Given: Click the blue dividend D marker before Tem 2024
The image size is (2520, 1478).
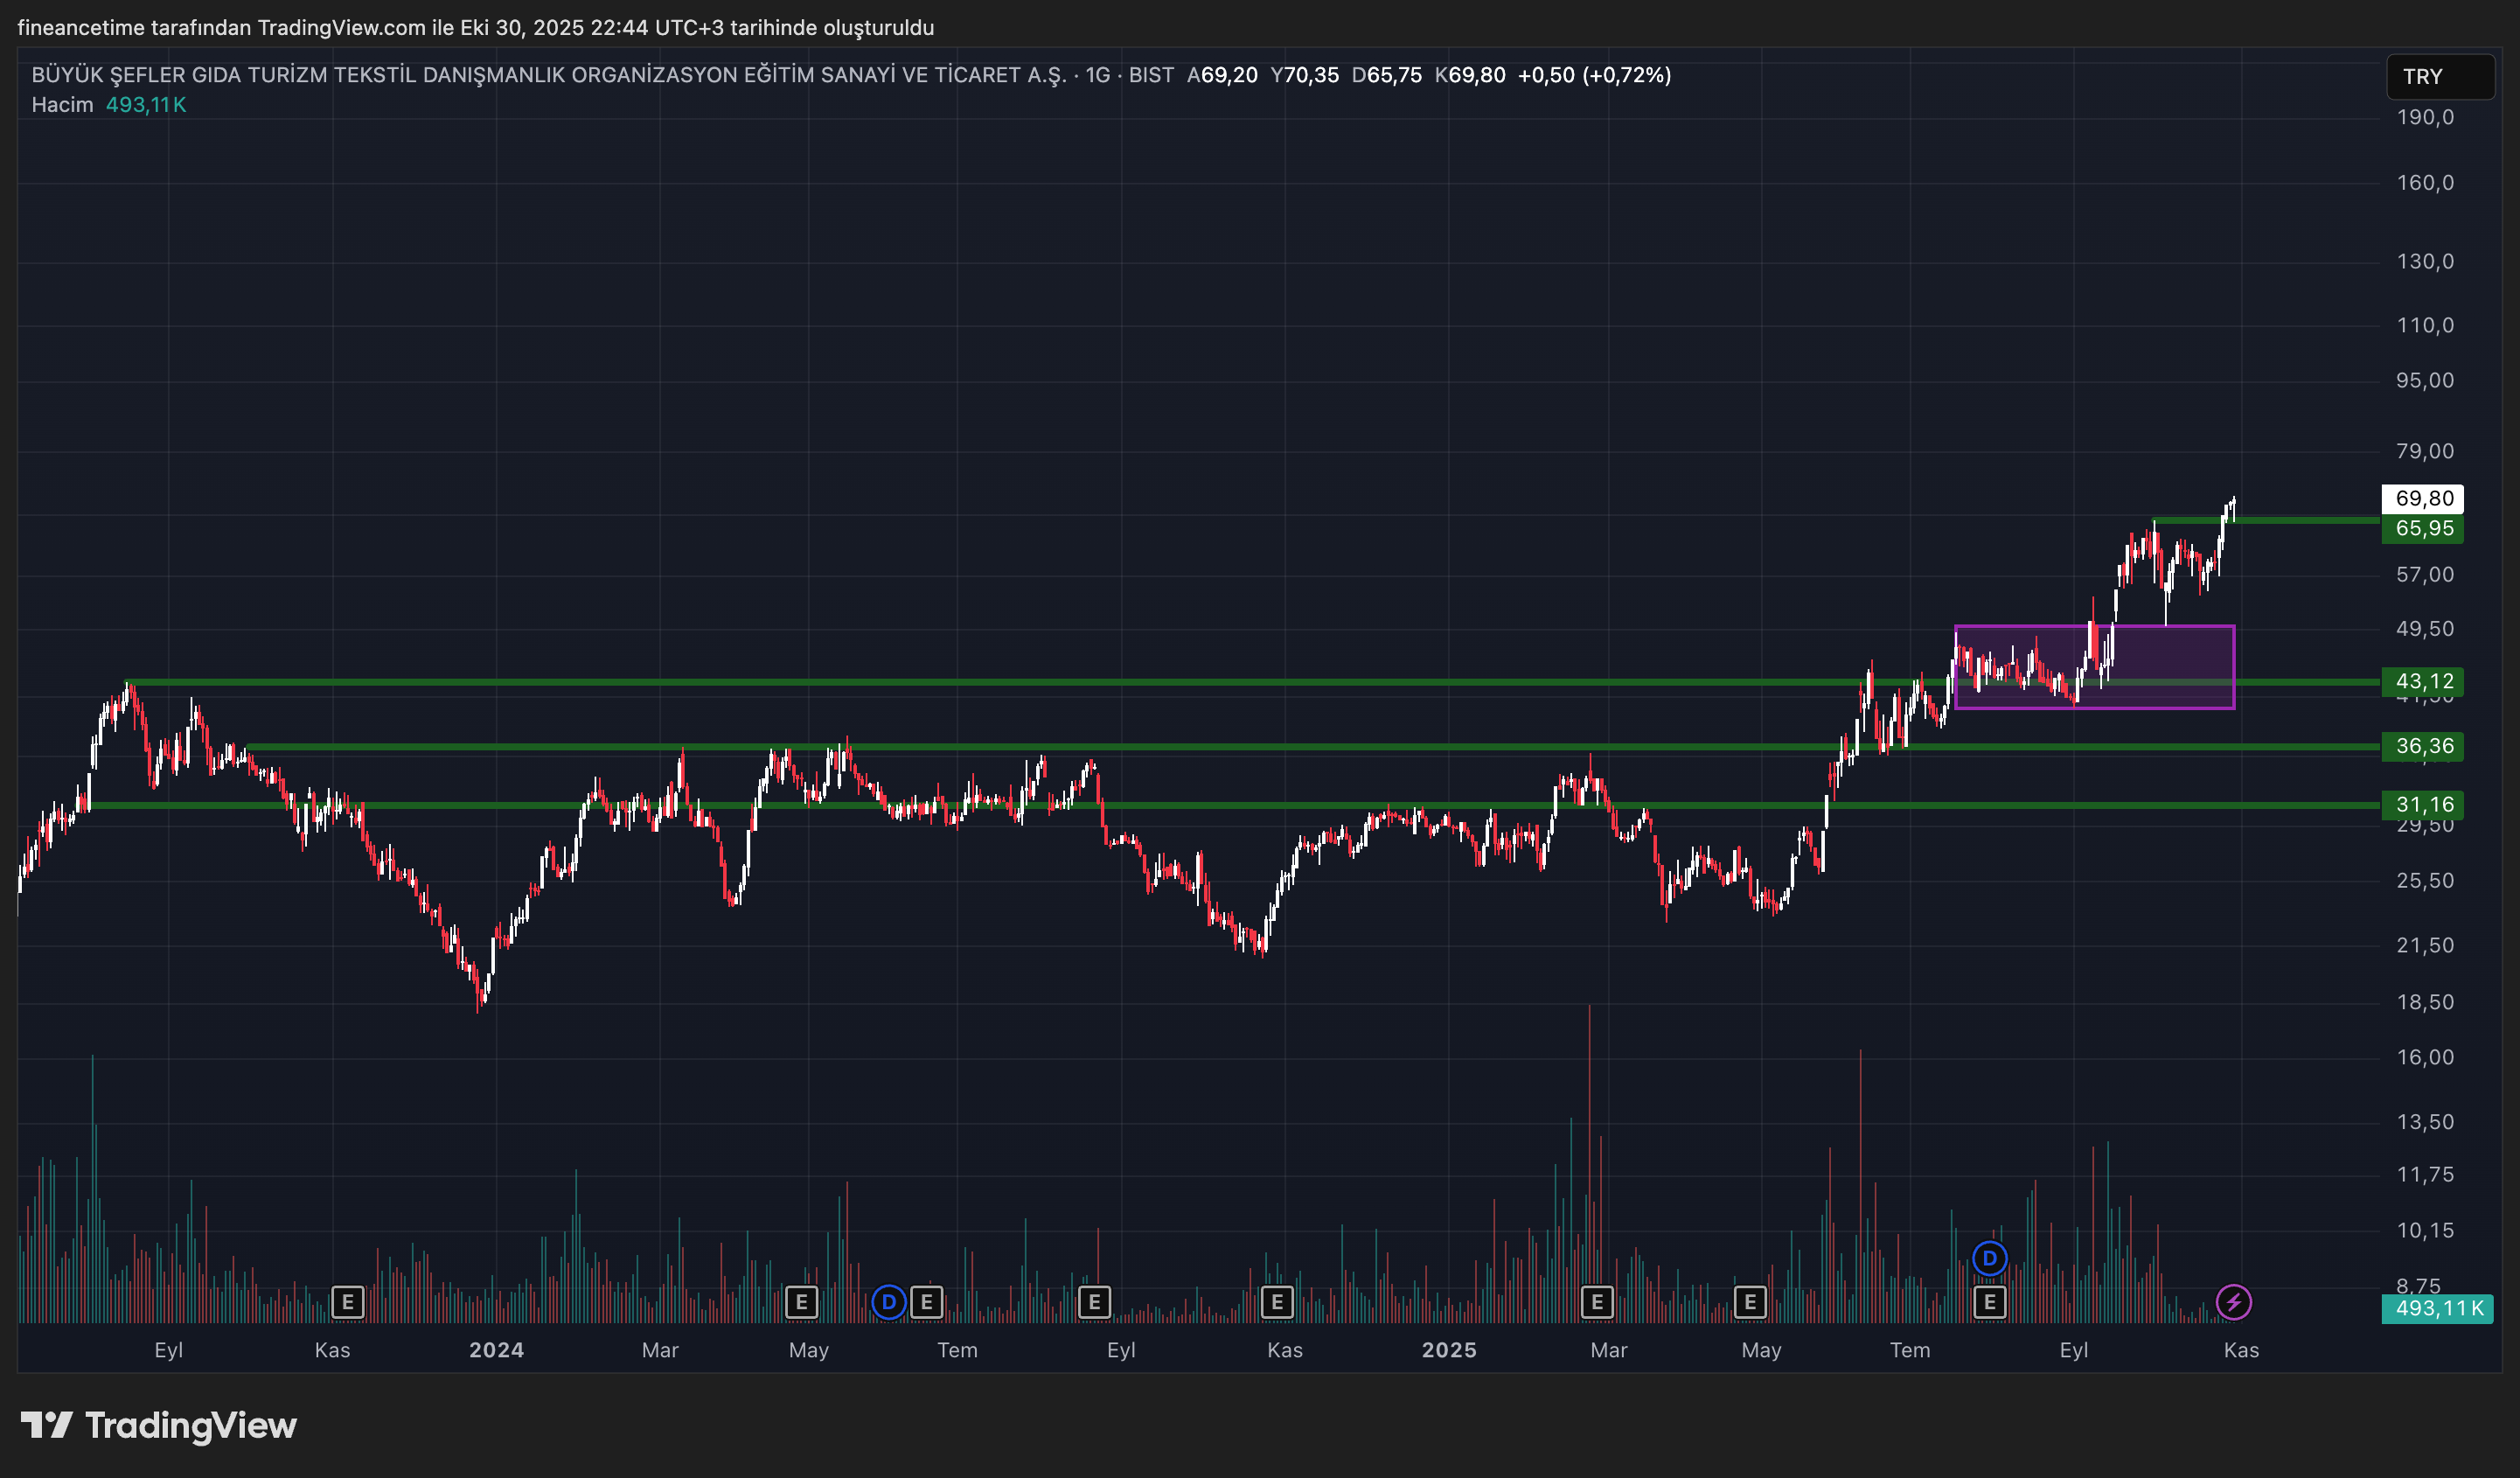Looking at the screenshot, I should pyautogui.click(x=888, y=1302).
